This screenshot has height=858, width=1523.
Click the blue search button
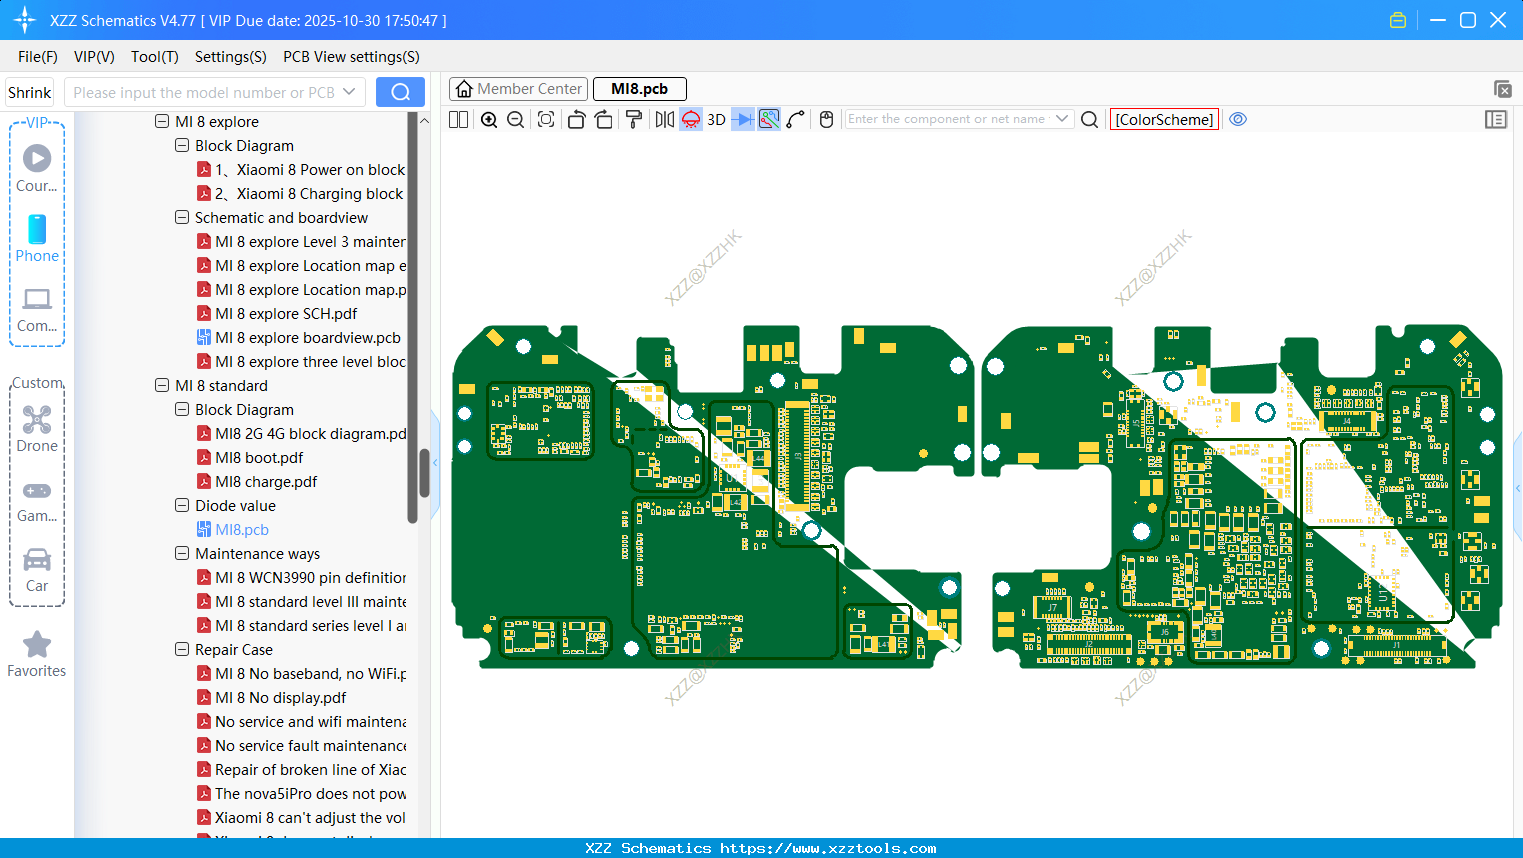(400, 92)
